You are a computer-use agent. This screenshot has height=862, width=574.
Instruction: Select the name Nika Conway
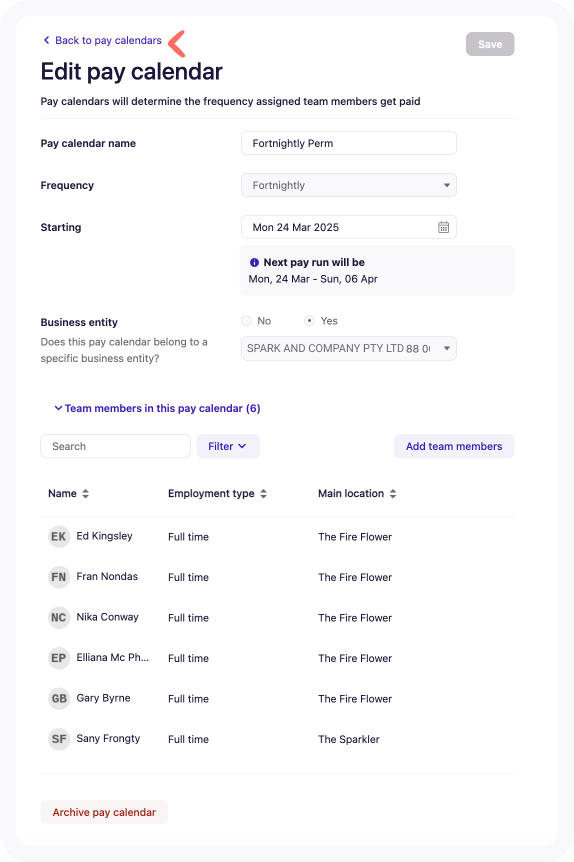pos(107,617)
